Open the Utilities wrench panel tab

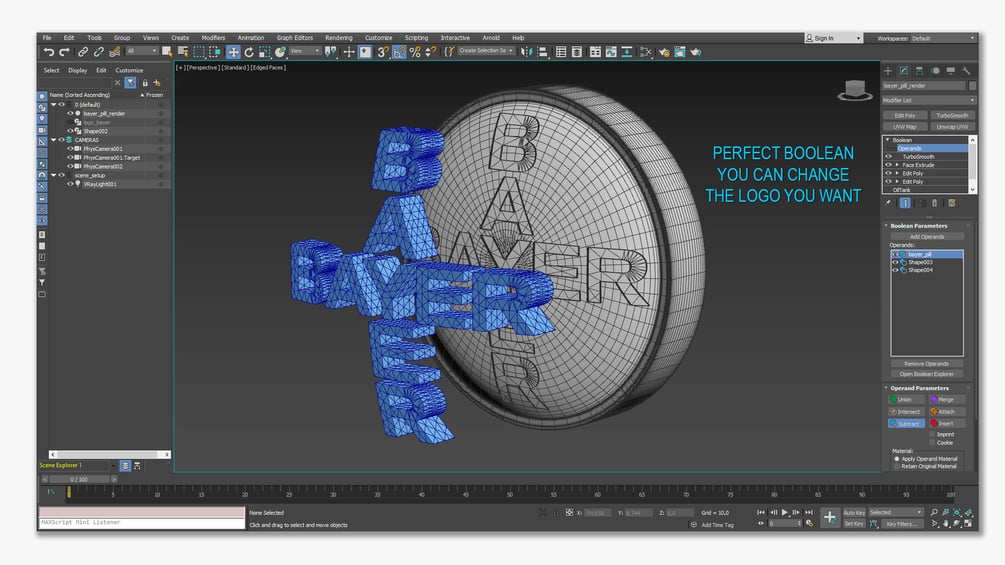tap(966, 70)
